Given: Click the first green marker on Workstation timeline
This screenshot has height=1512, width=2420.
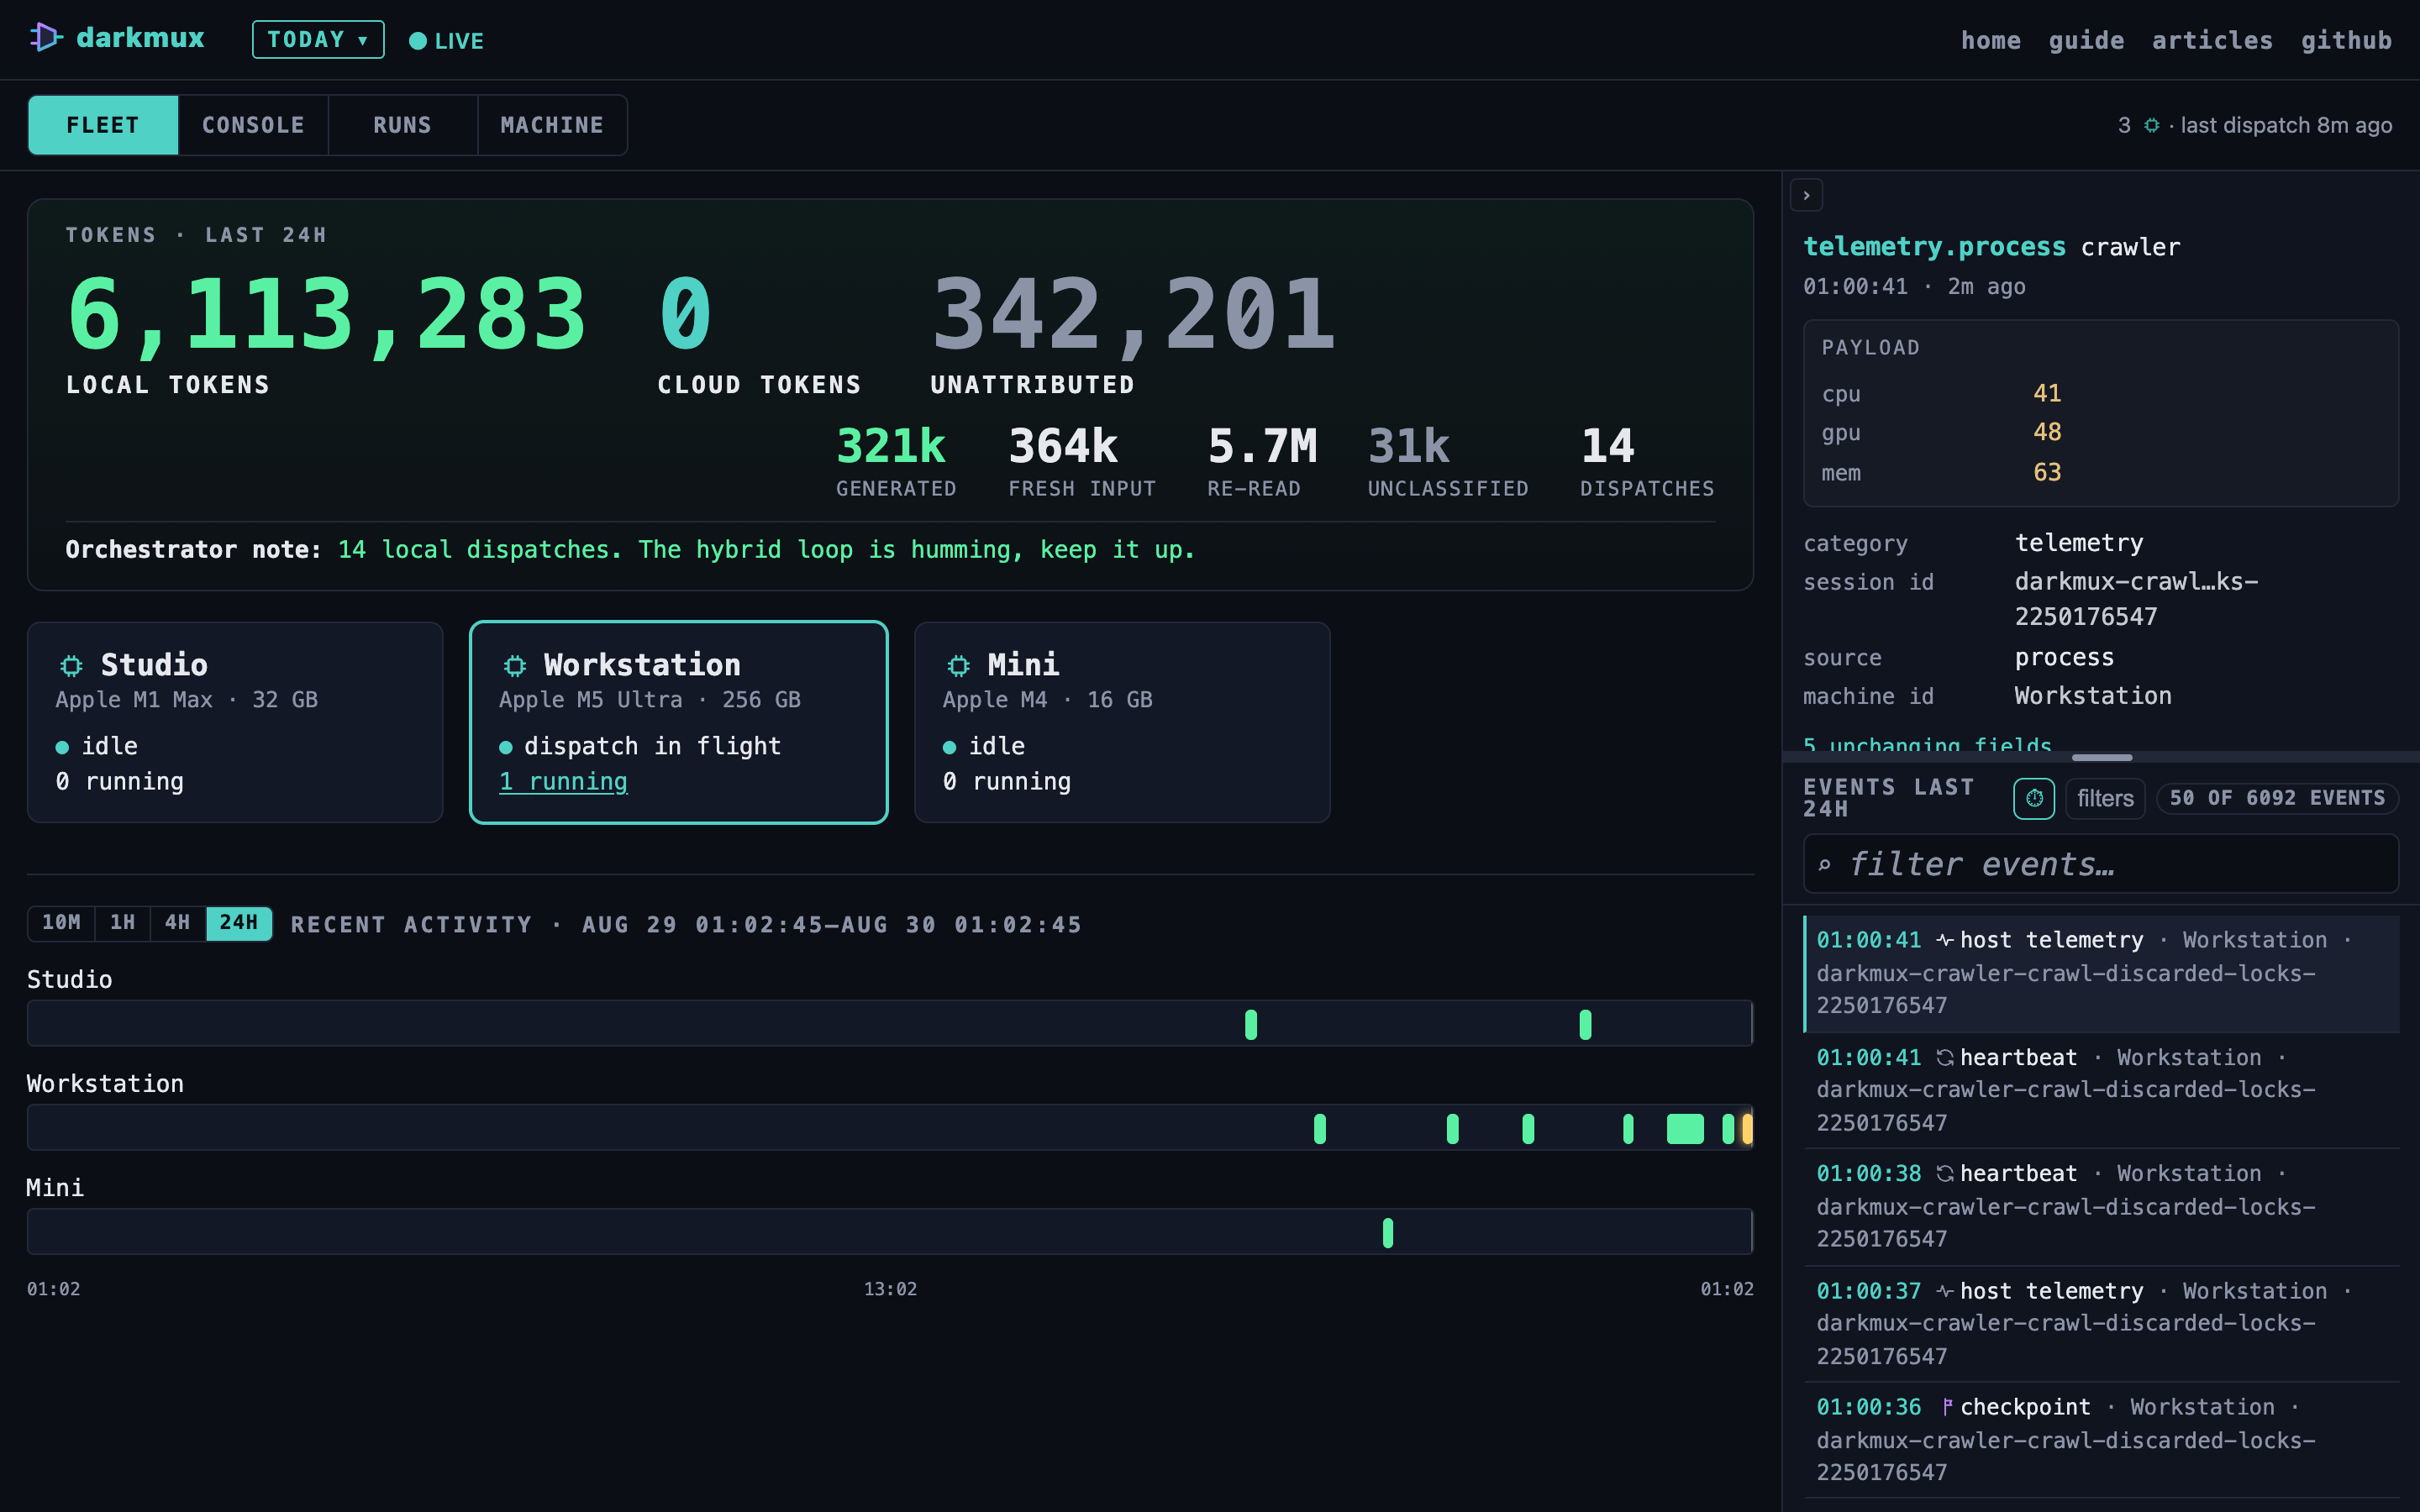Looking at the screenshot, I should coord(1320,1128).
